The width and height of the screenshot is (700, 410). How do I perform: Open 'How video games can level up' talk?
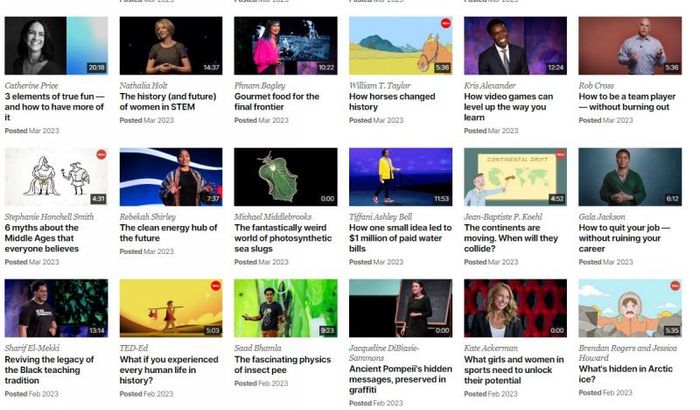click(508, 107)
